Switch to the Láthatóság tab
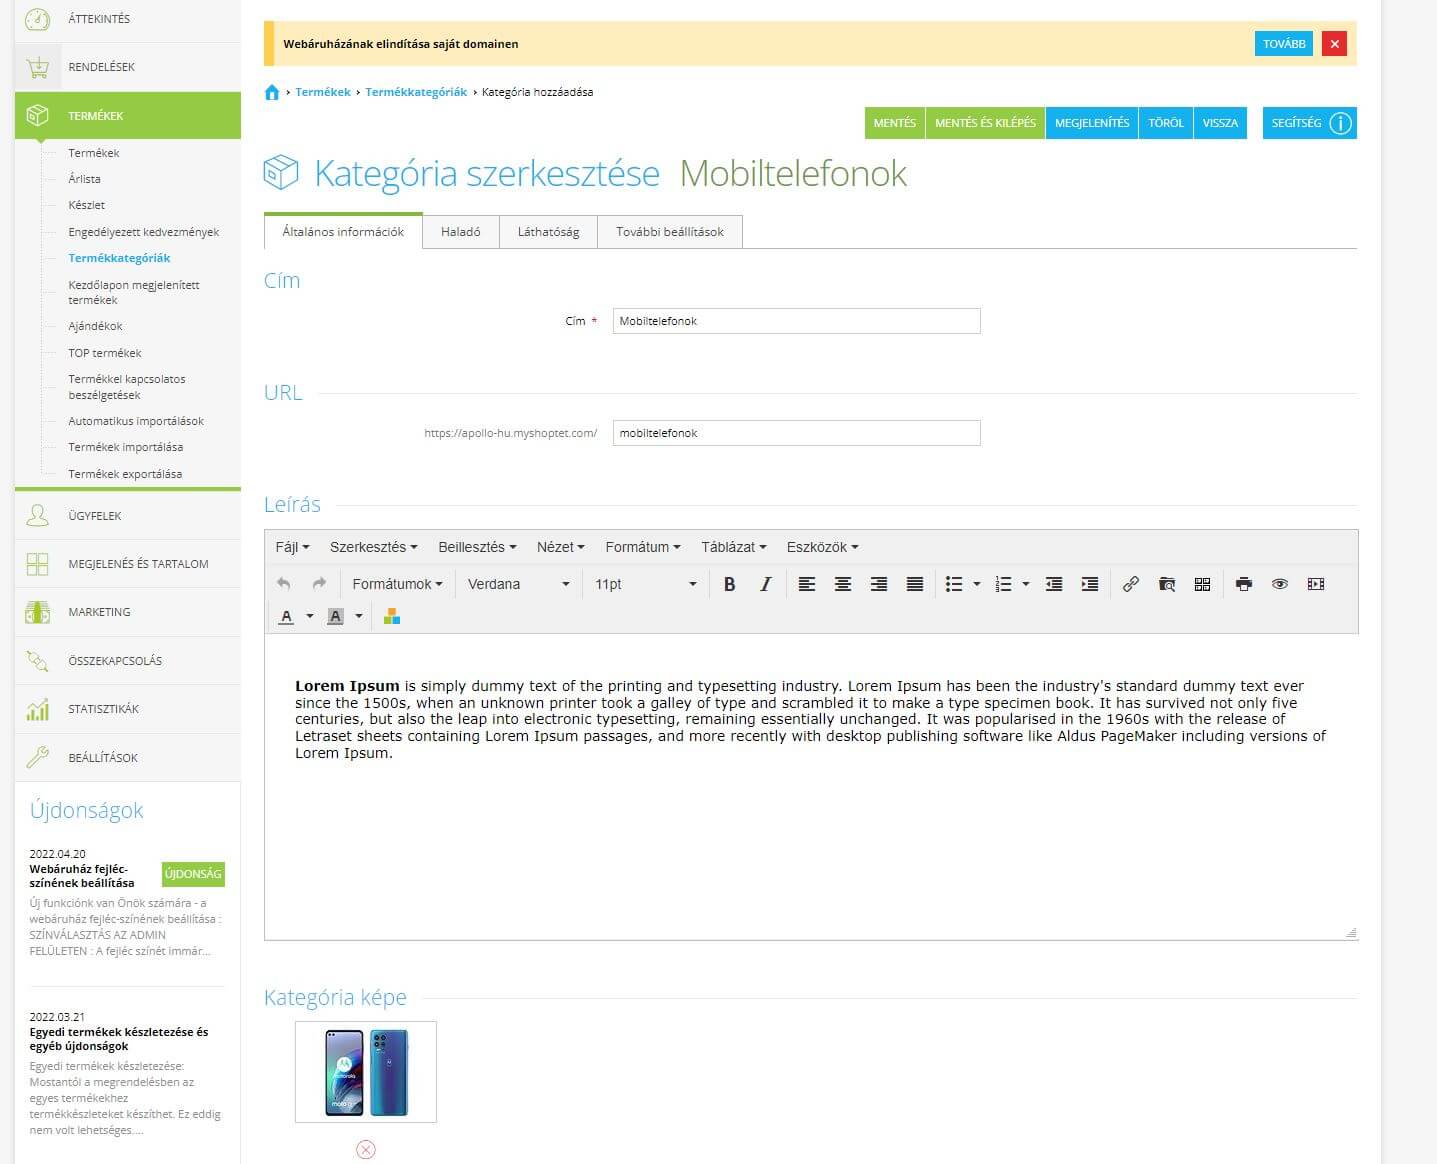Screen dimensions: 1437x1164 tap(548, 231)
